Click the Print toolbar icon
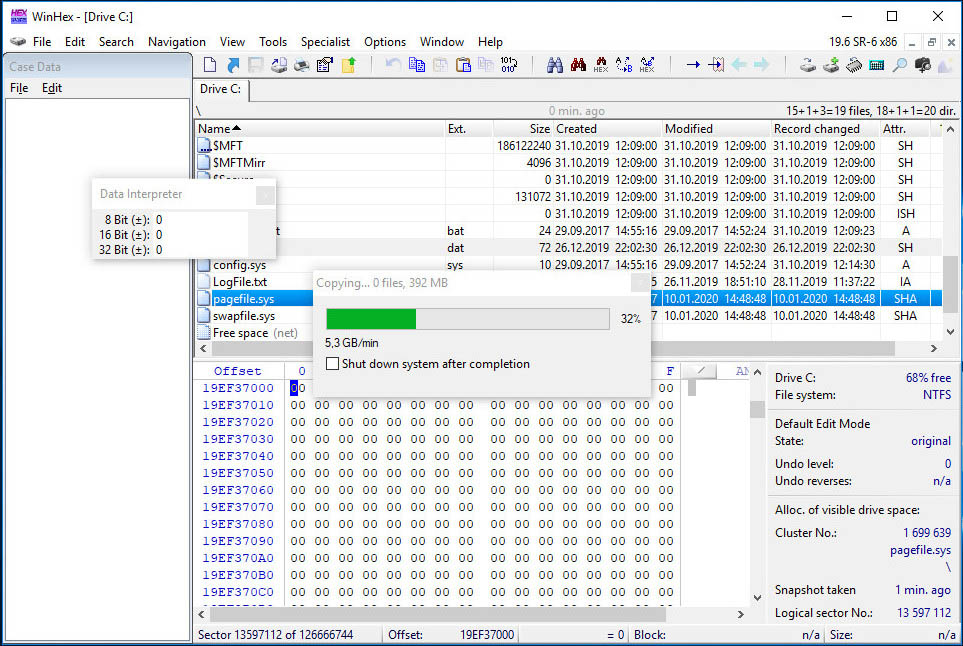963x646 pixels. 302,64
